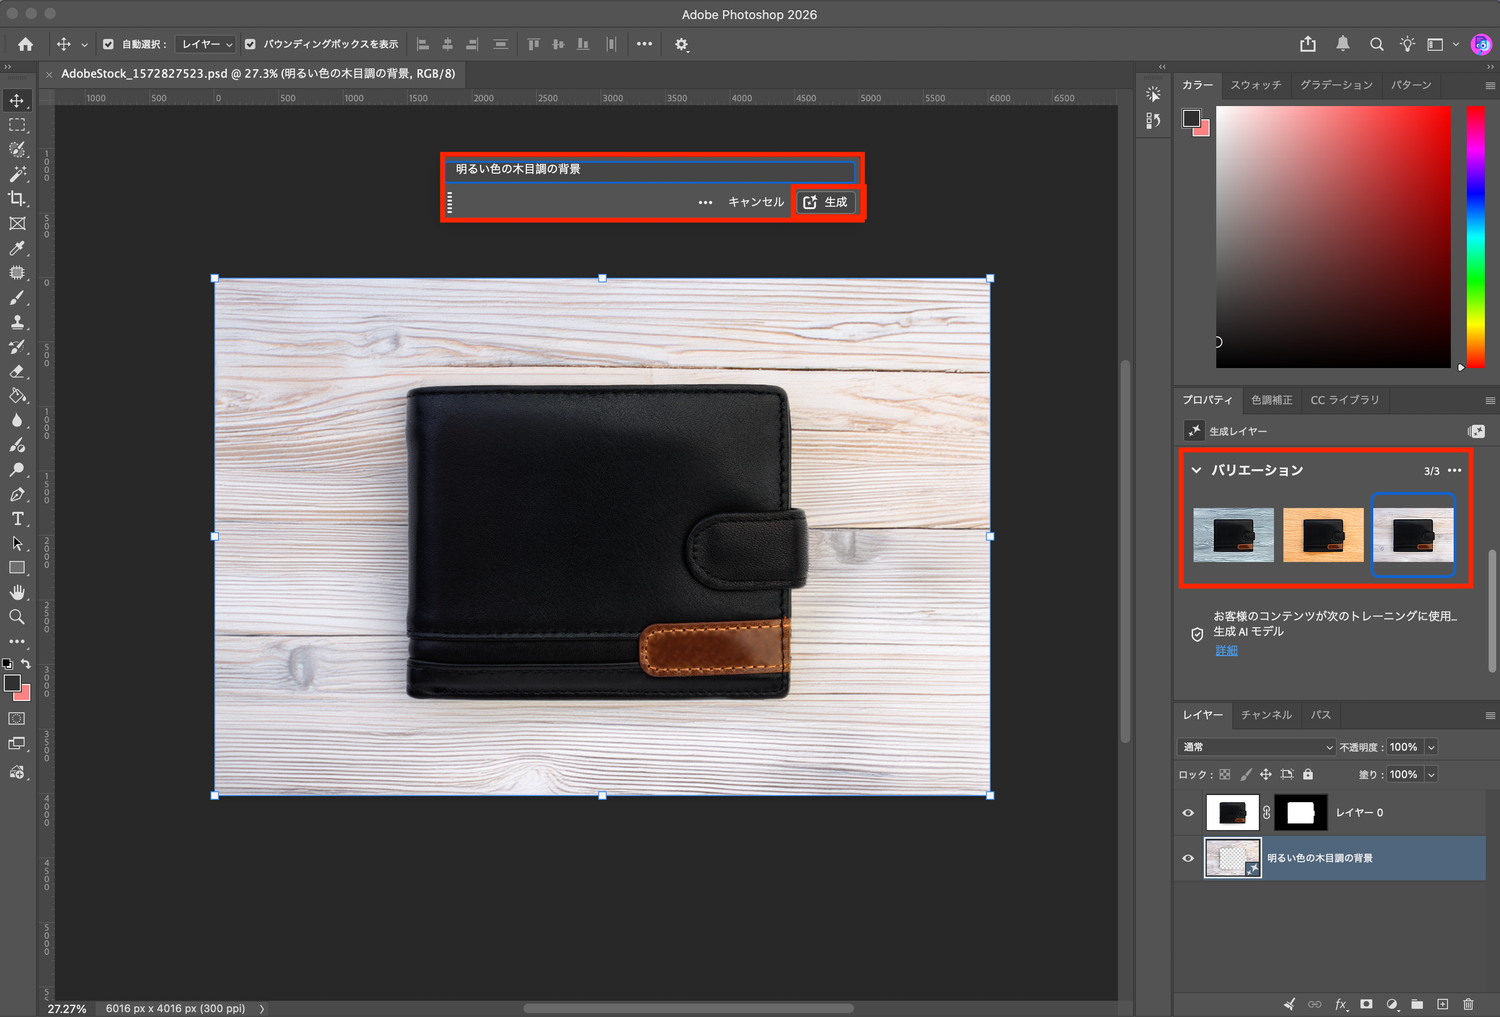Hide the レイヤー 0 layer
The width and height of the screenshot is (1500, 1017).
click(x=1188, y=813)
